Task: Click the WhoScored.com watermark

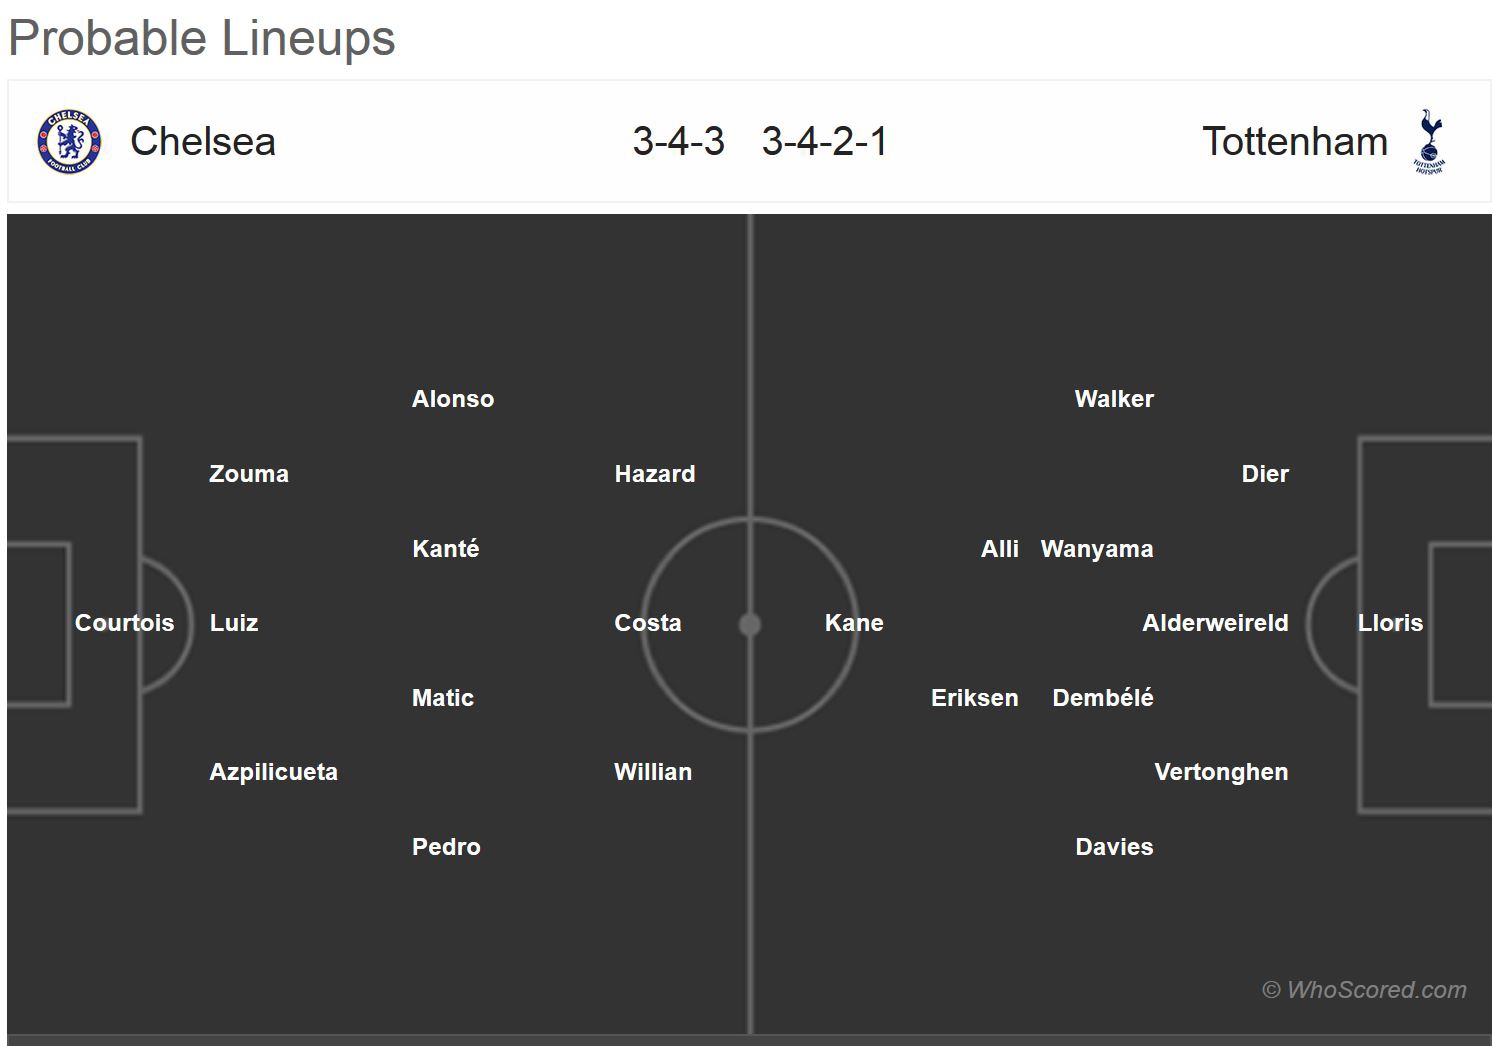Action: (1364, 990)
